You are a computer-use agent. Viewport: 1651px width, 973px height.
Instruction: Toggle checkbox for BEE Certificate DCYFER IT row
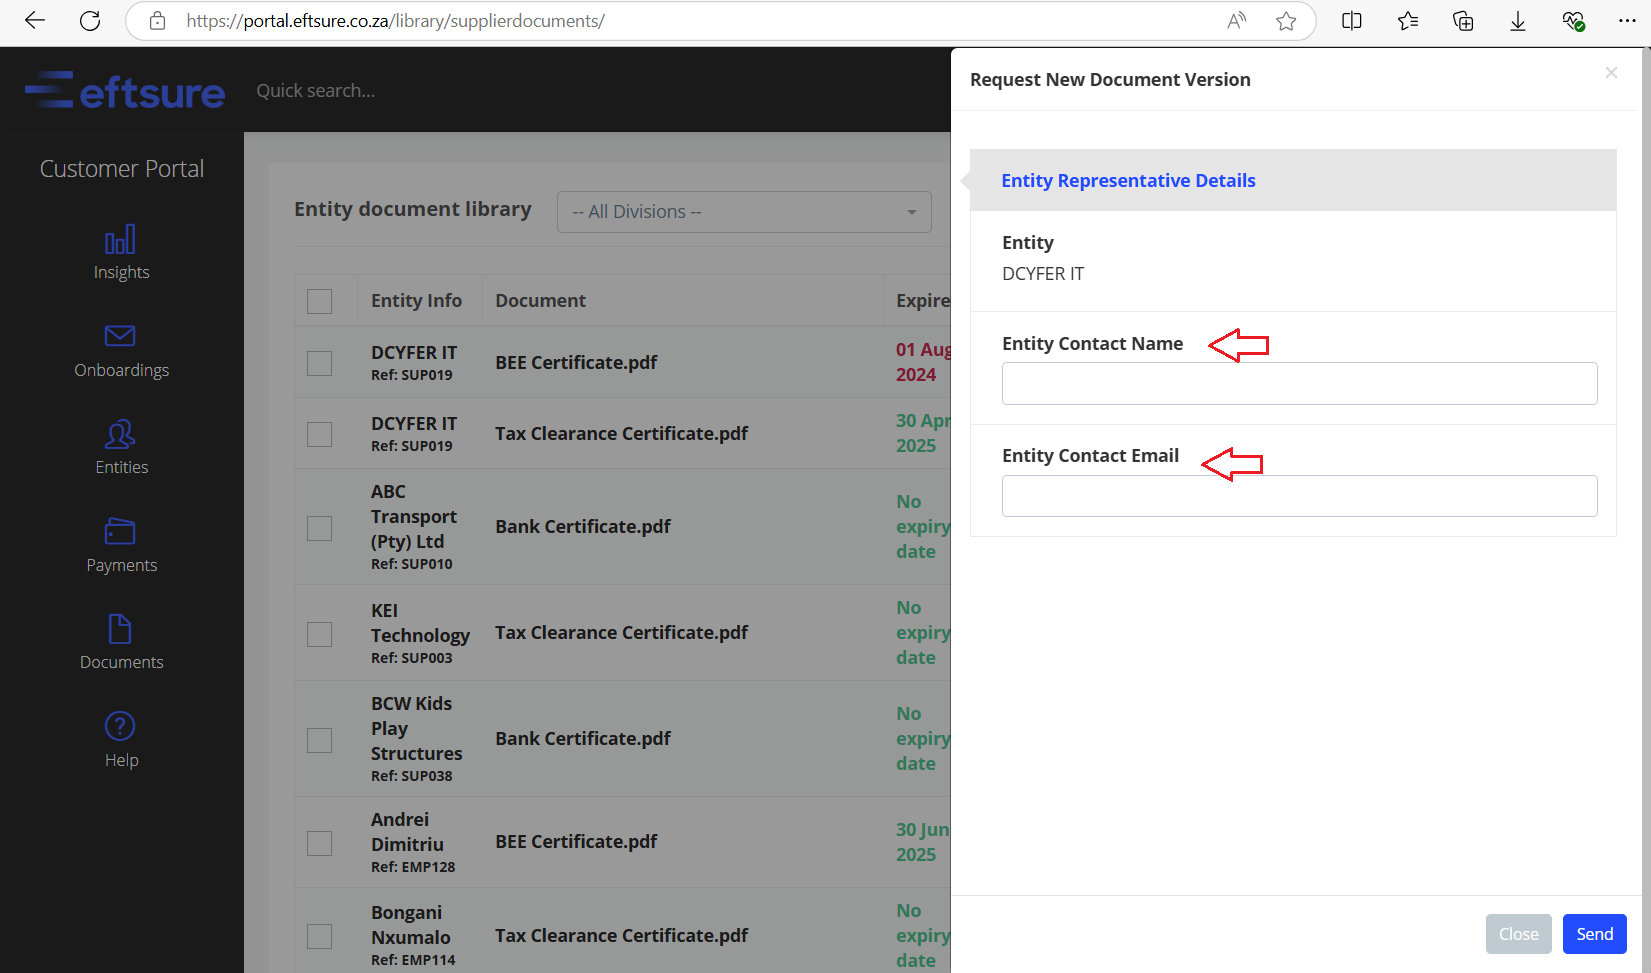pyautogui.click(x=320, y=363)
